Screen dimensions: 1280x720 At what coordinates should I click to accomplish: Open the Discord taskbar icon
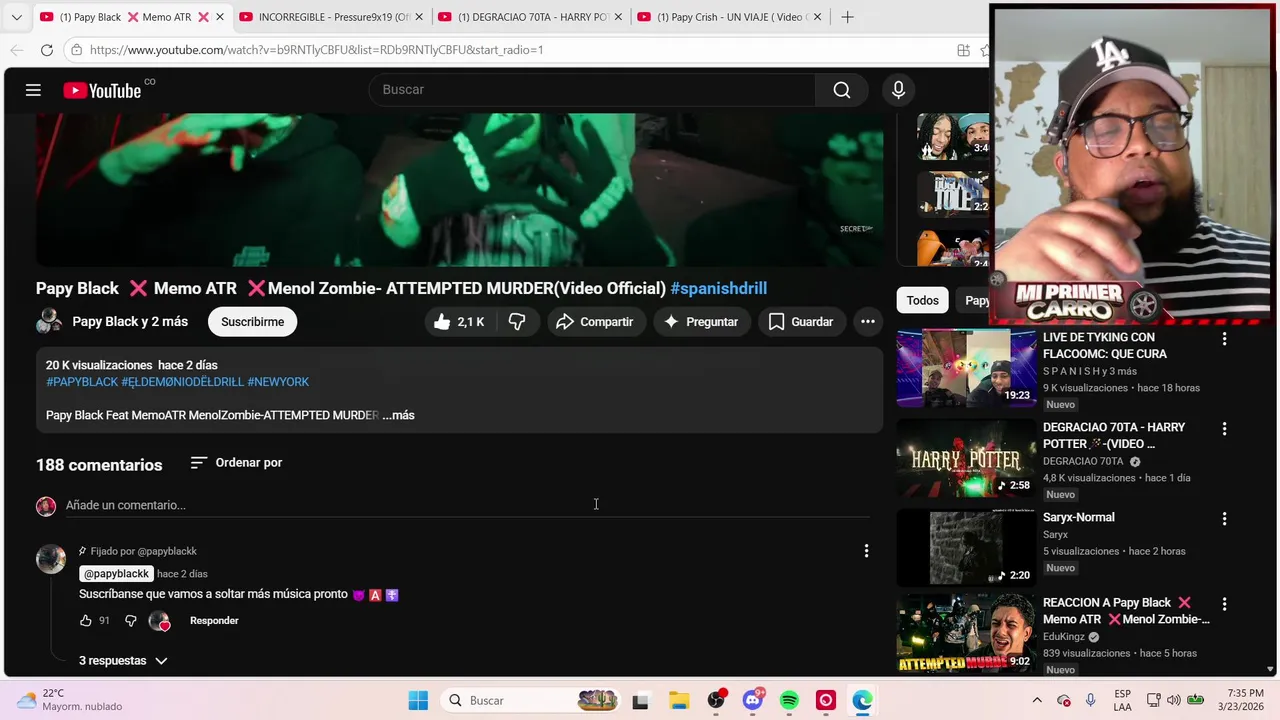click(x=752, y=701)
